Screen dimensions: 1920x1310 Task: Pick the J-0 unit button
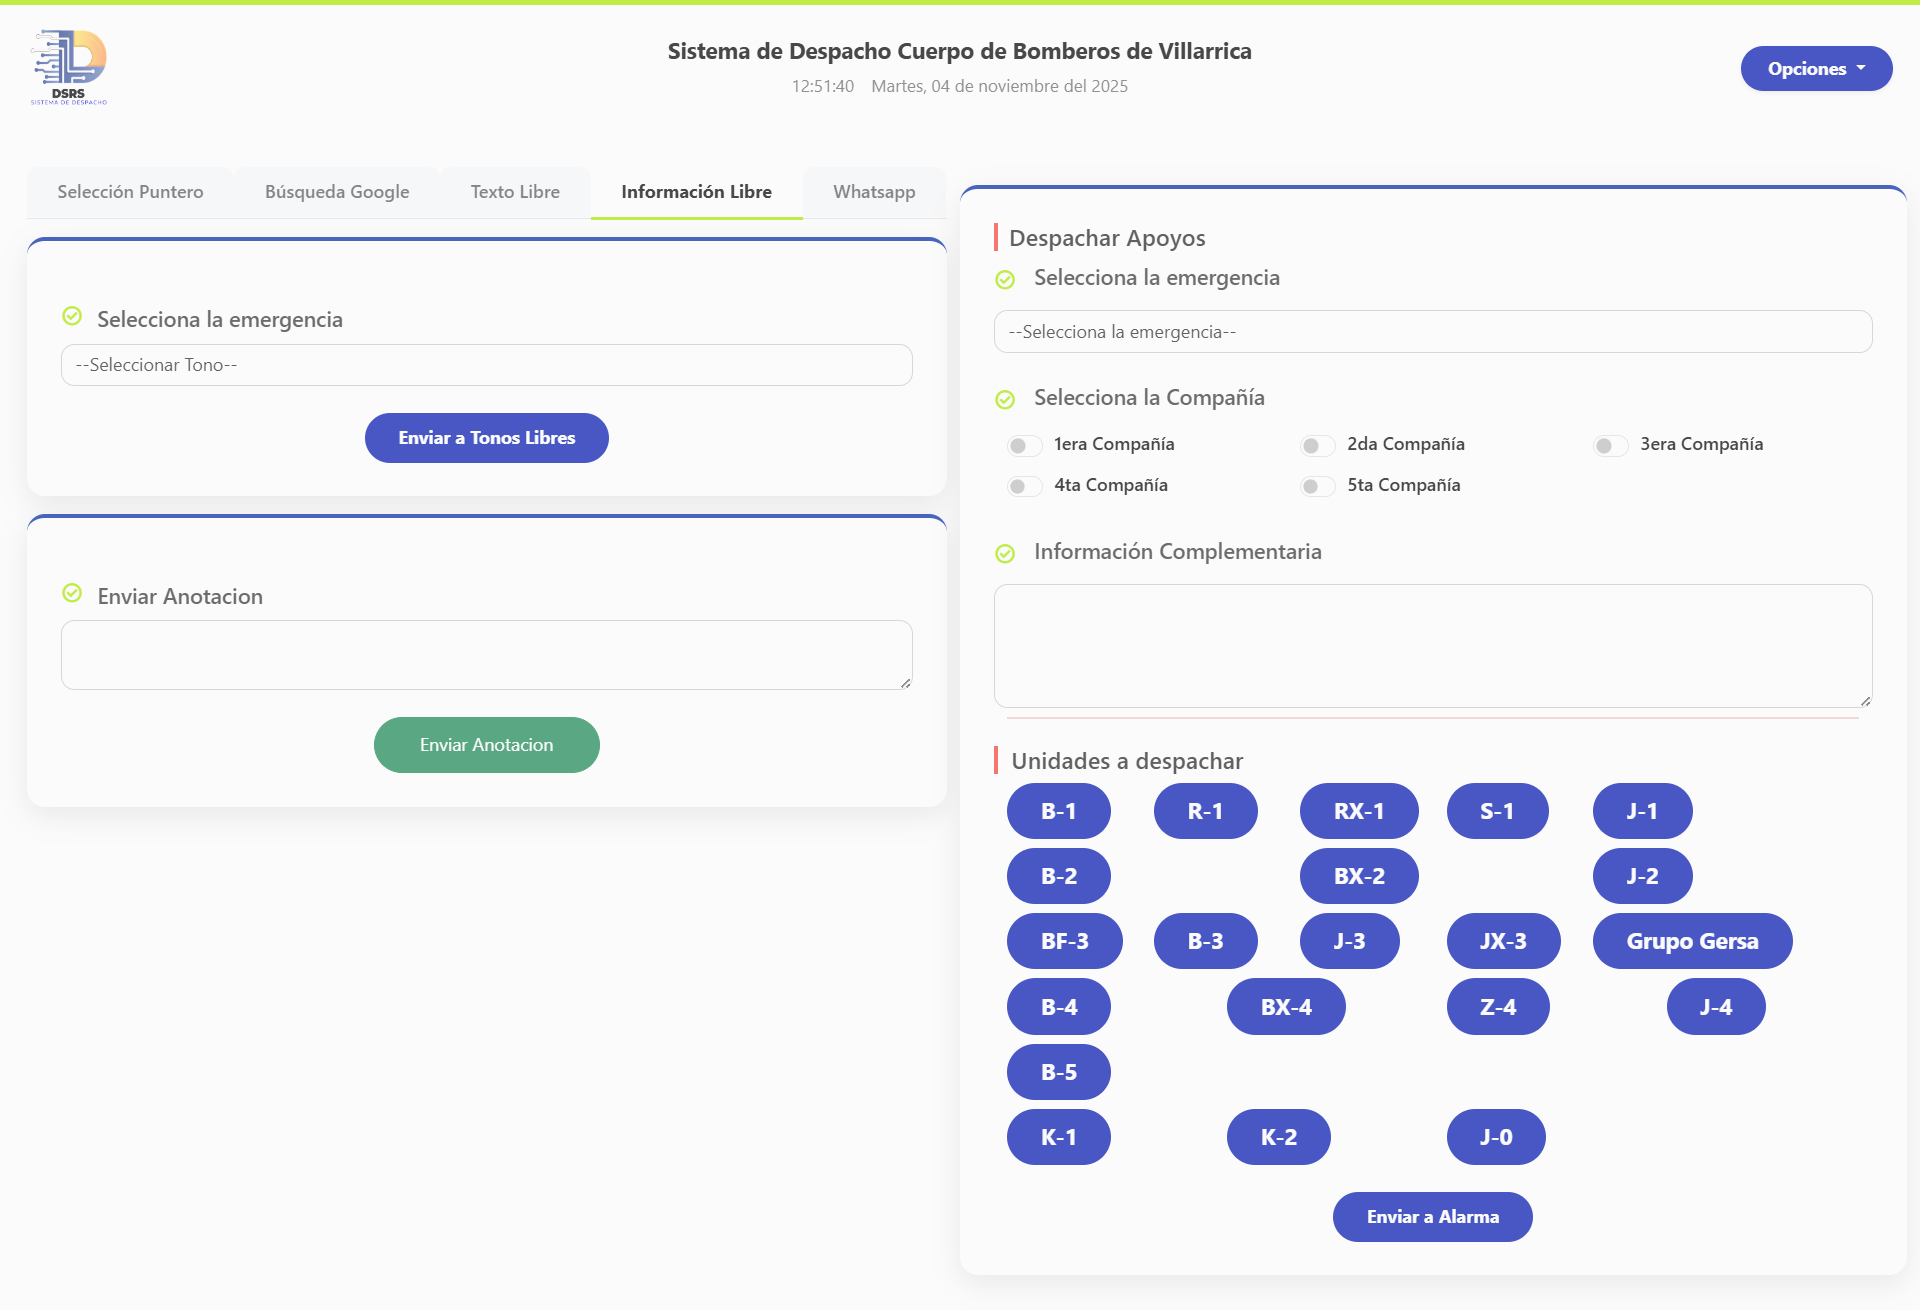1495,1137
